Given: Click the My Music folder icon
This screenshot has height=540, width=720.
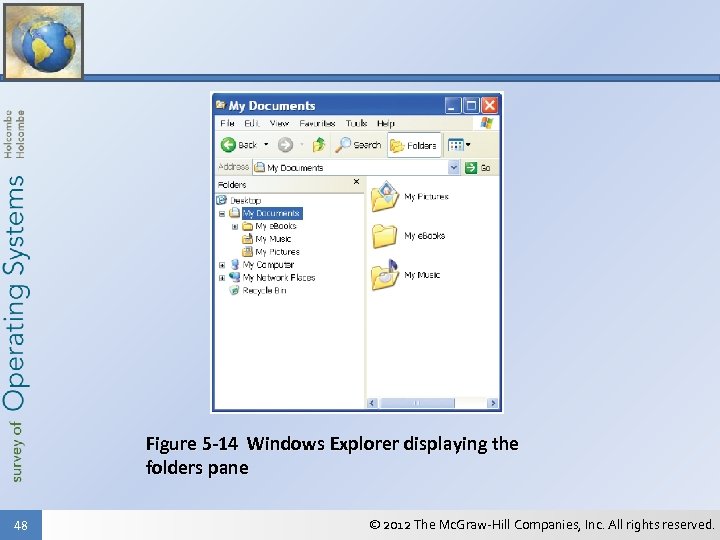Looking at the screenshot, I should pos(385,275).
